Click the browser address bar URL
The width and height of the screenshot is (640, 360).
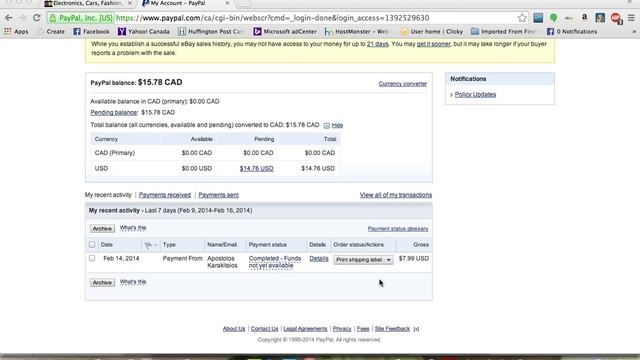coord(273,18)
